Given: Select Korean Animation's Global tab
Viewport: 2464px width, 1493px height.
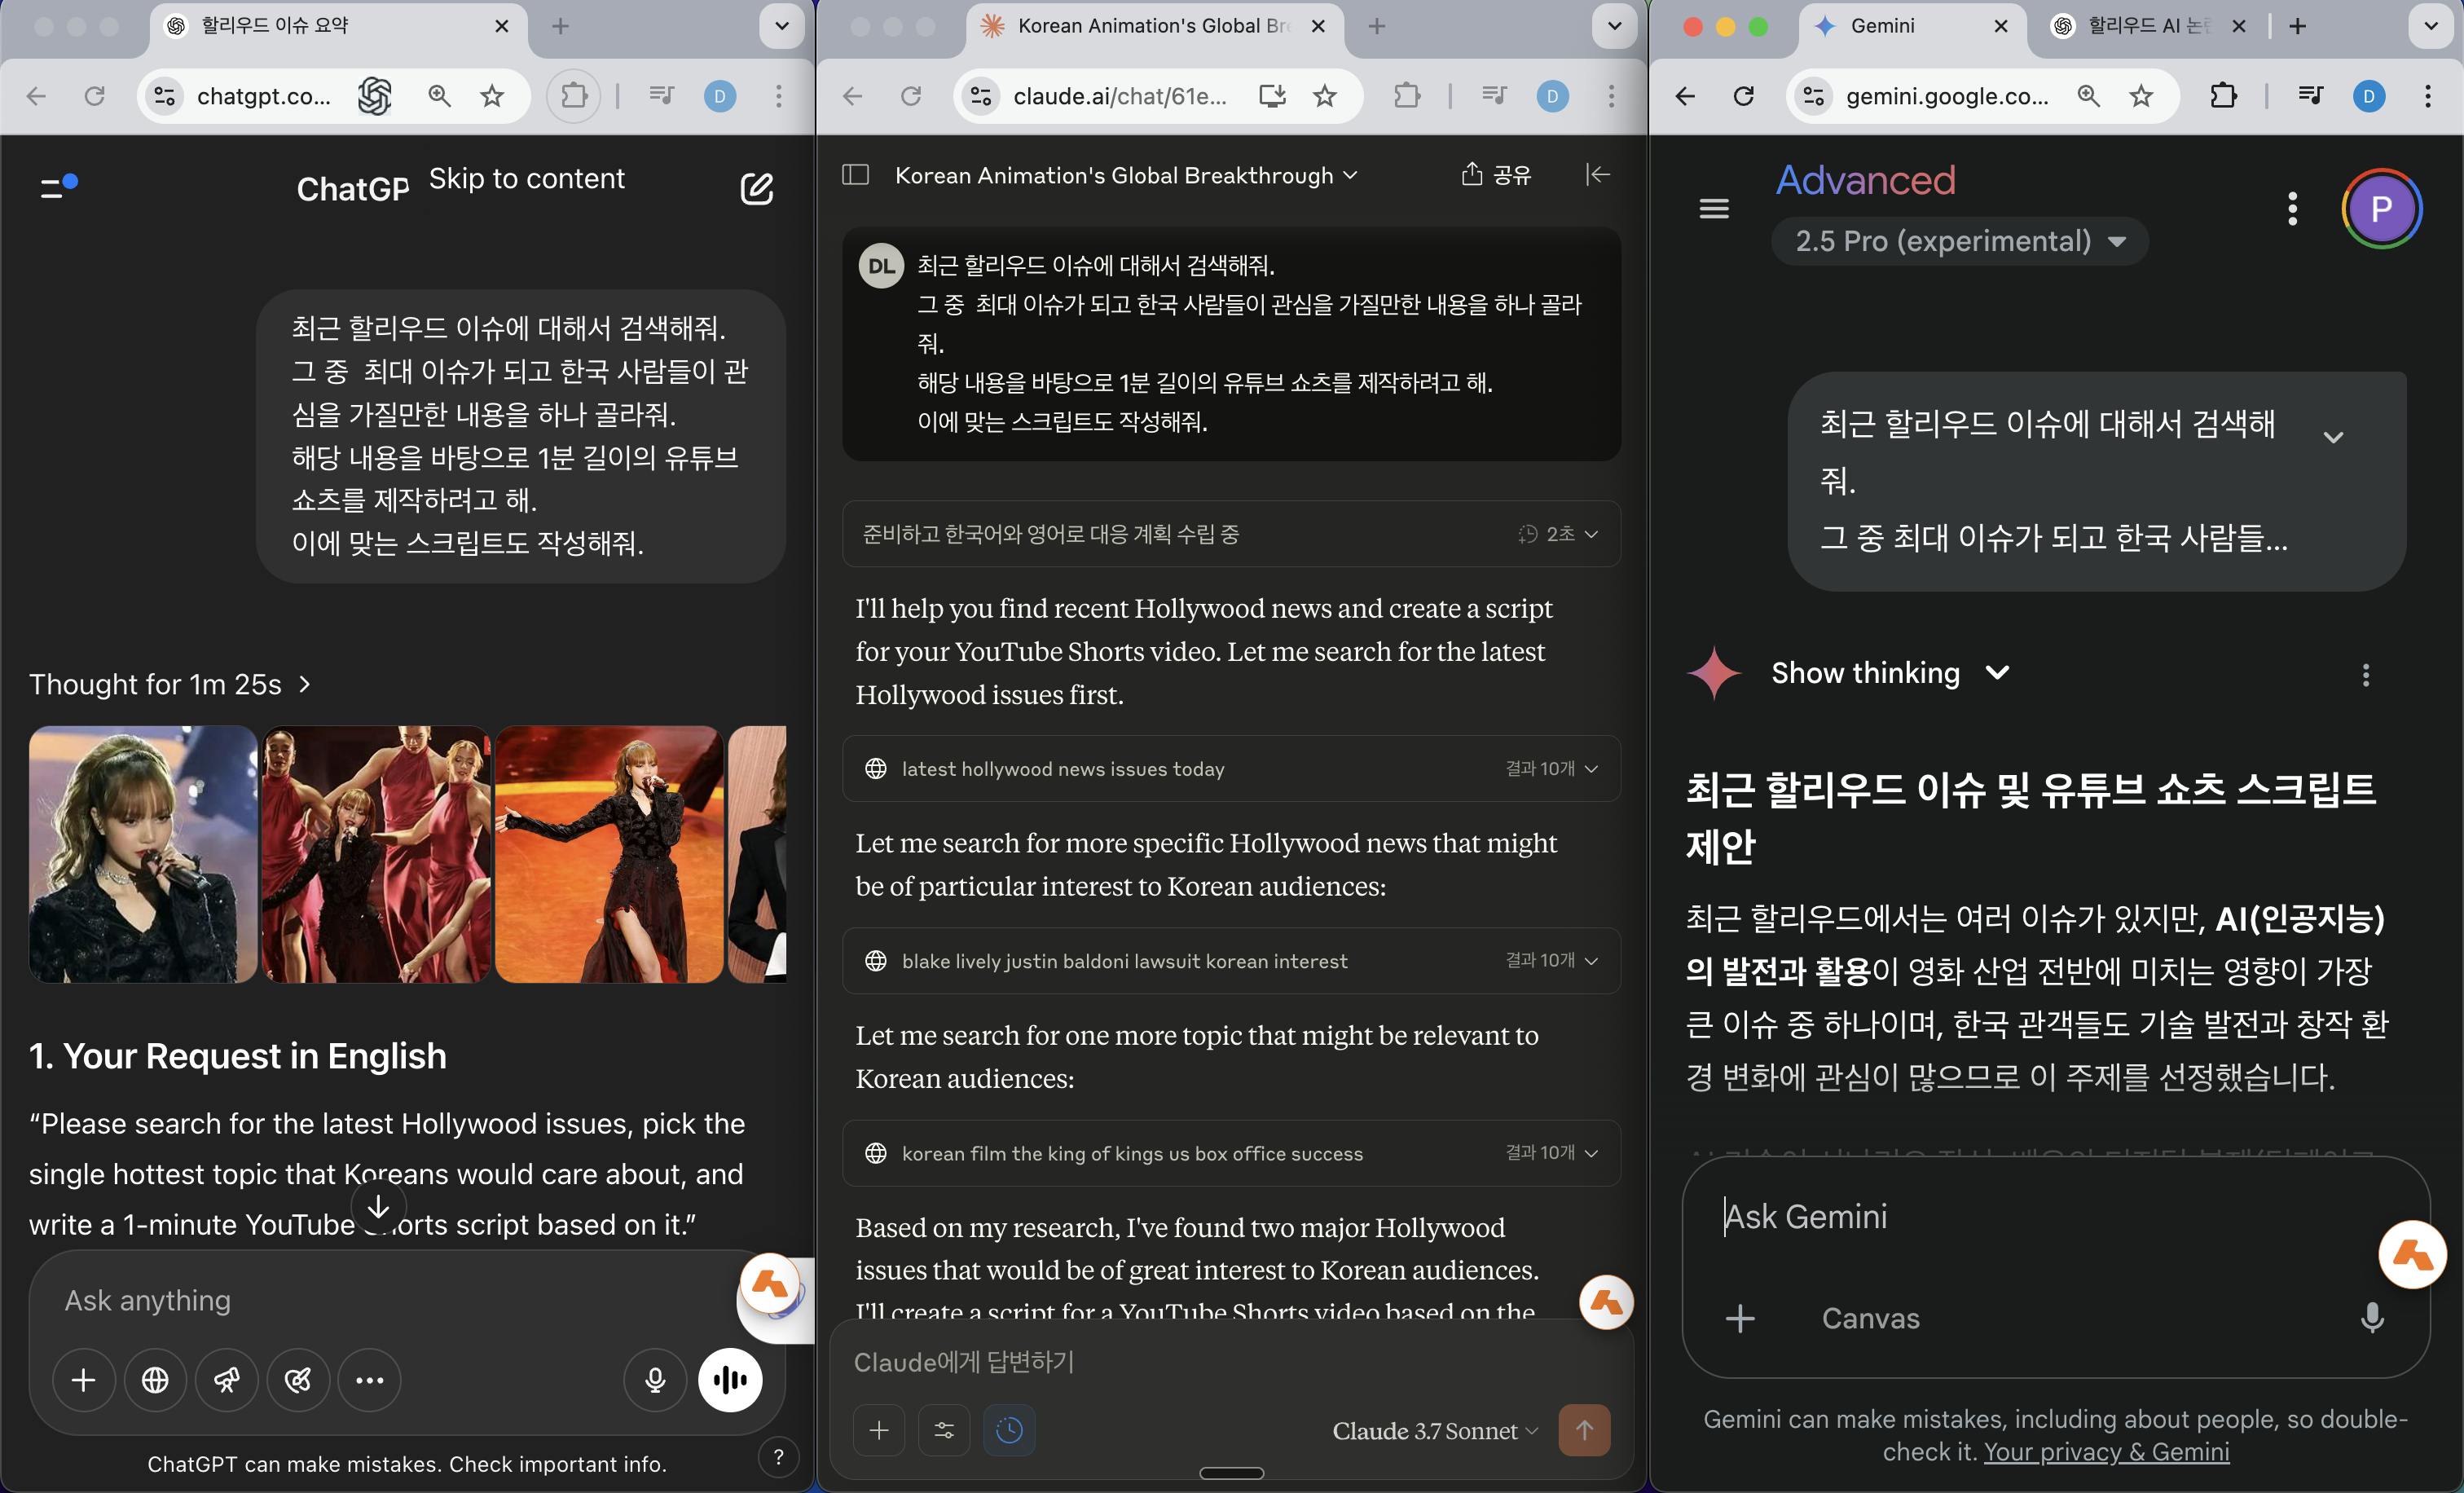Looking at the screenshot, I should [x=1155, y=26].
